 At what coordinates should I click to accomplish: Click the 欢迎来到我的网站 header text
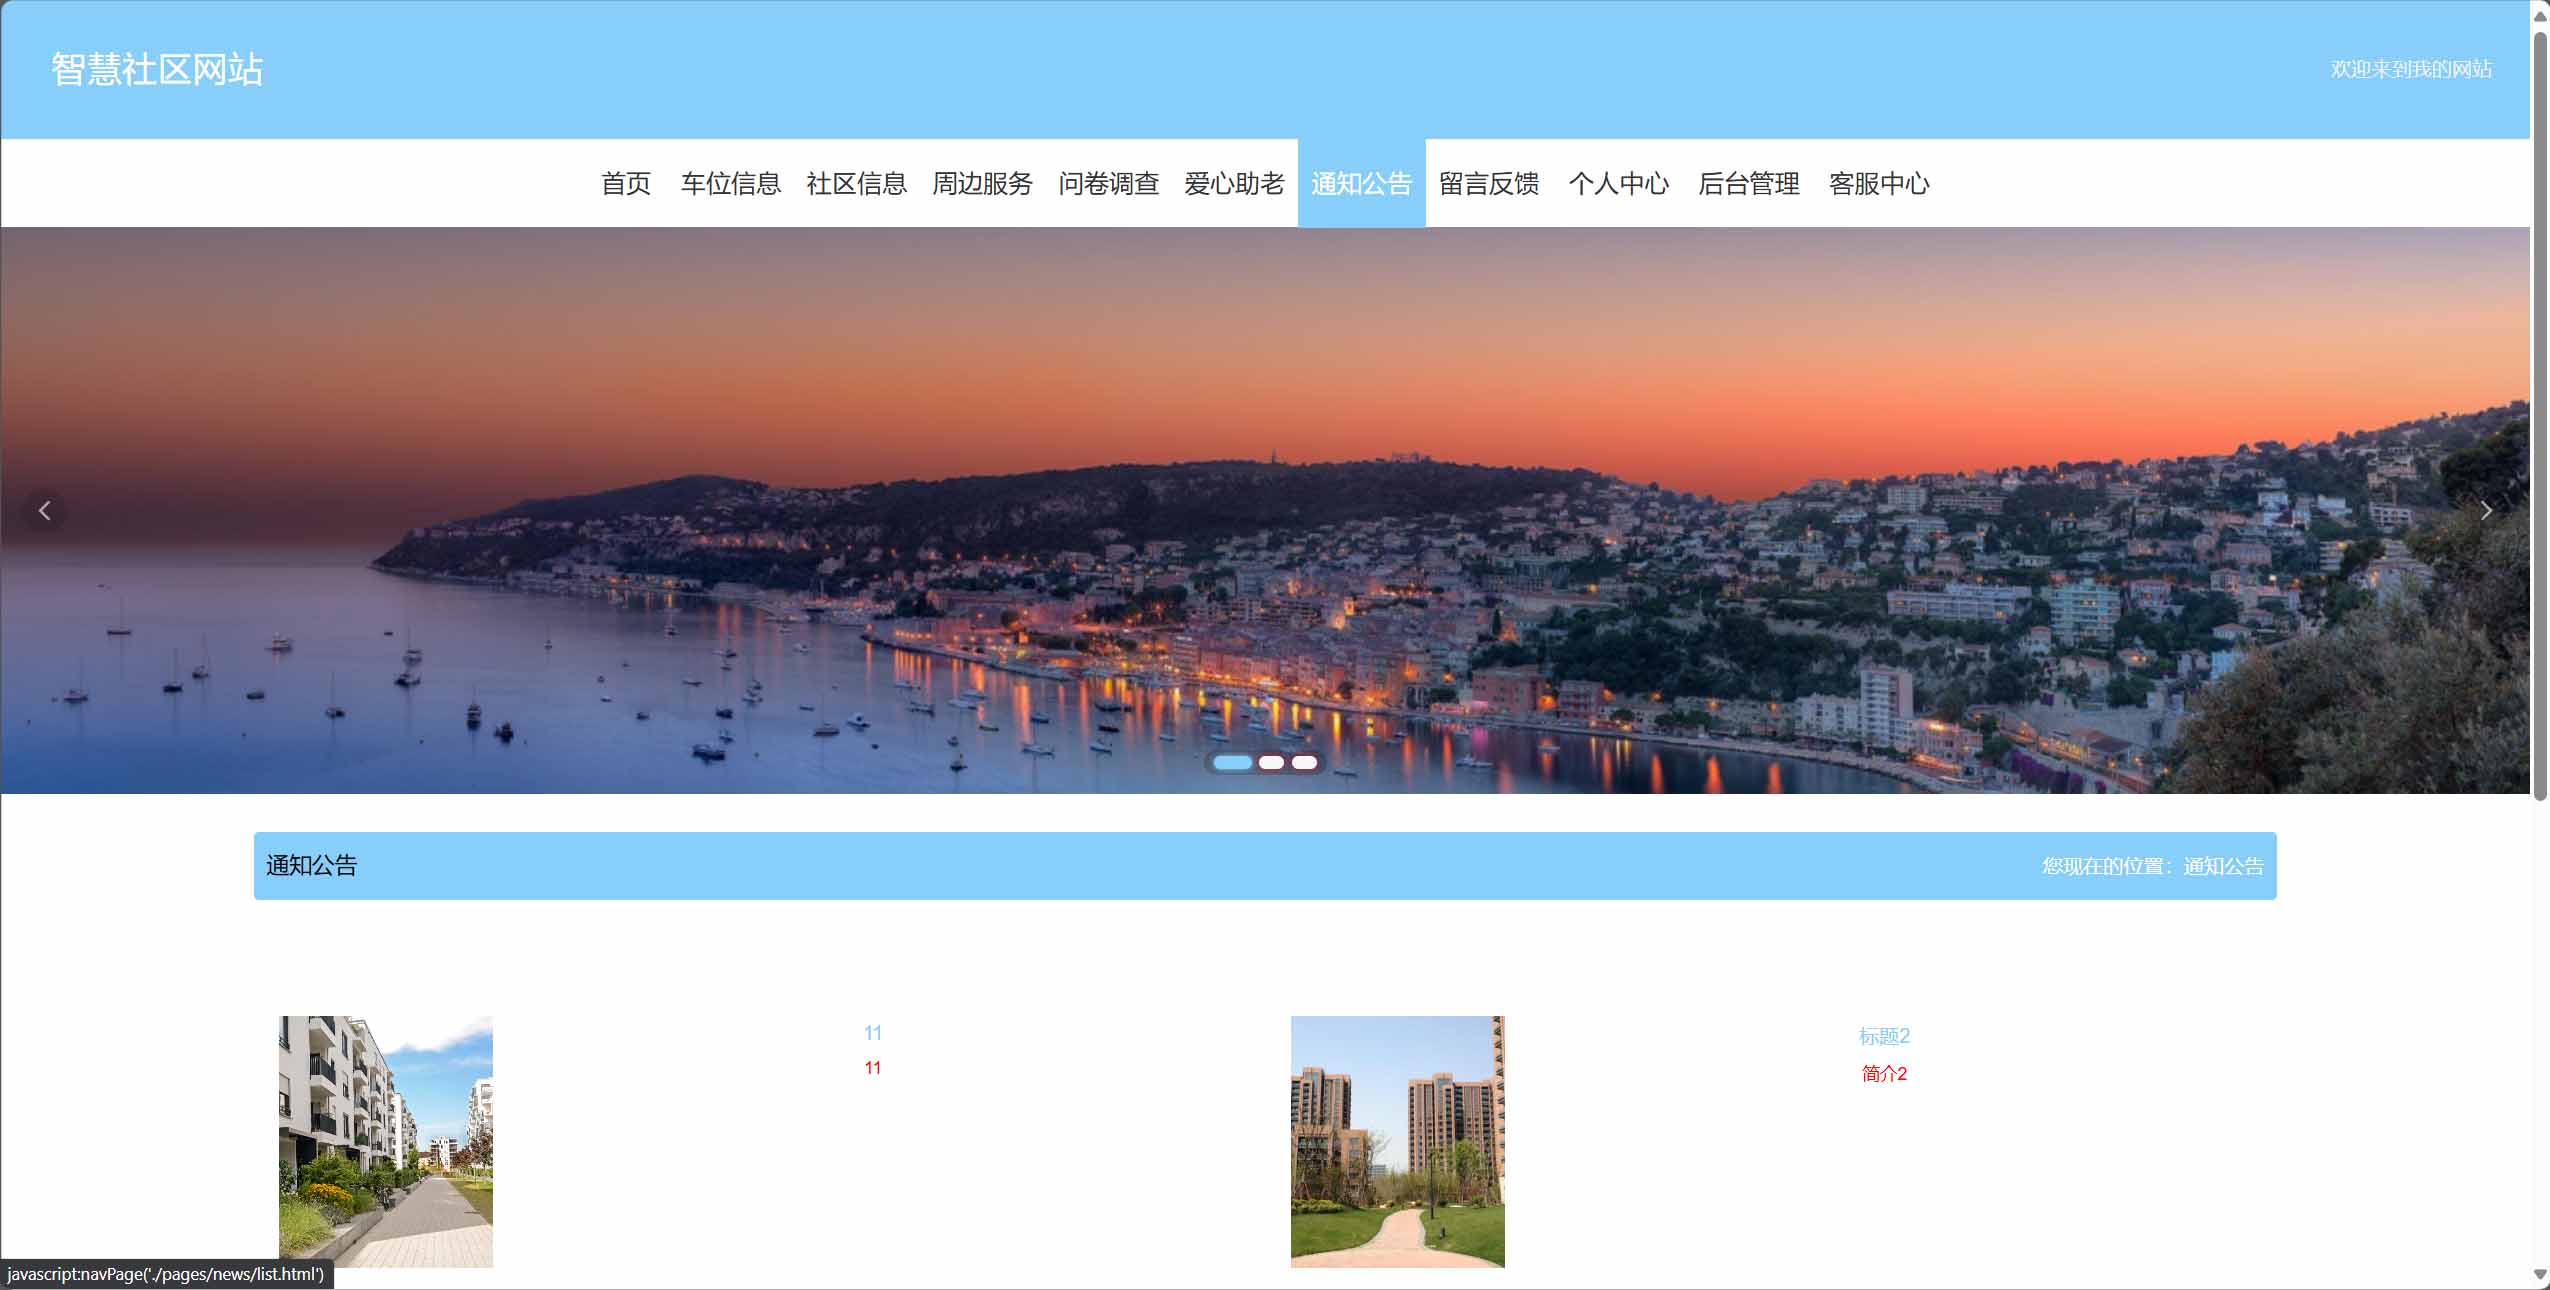tap(2411, 69)
